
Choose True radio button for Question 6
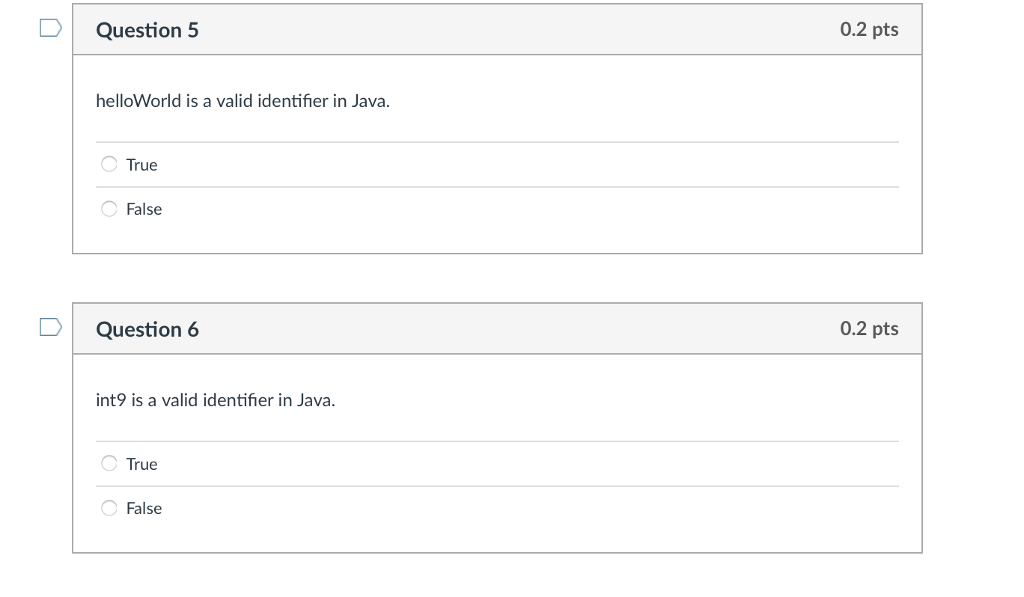(x=109, y=463)
